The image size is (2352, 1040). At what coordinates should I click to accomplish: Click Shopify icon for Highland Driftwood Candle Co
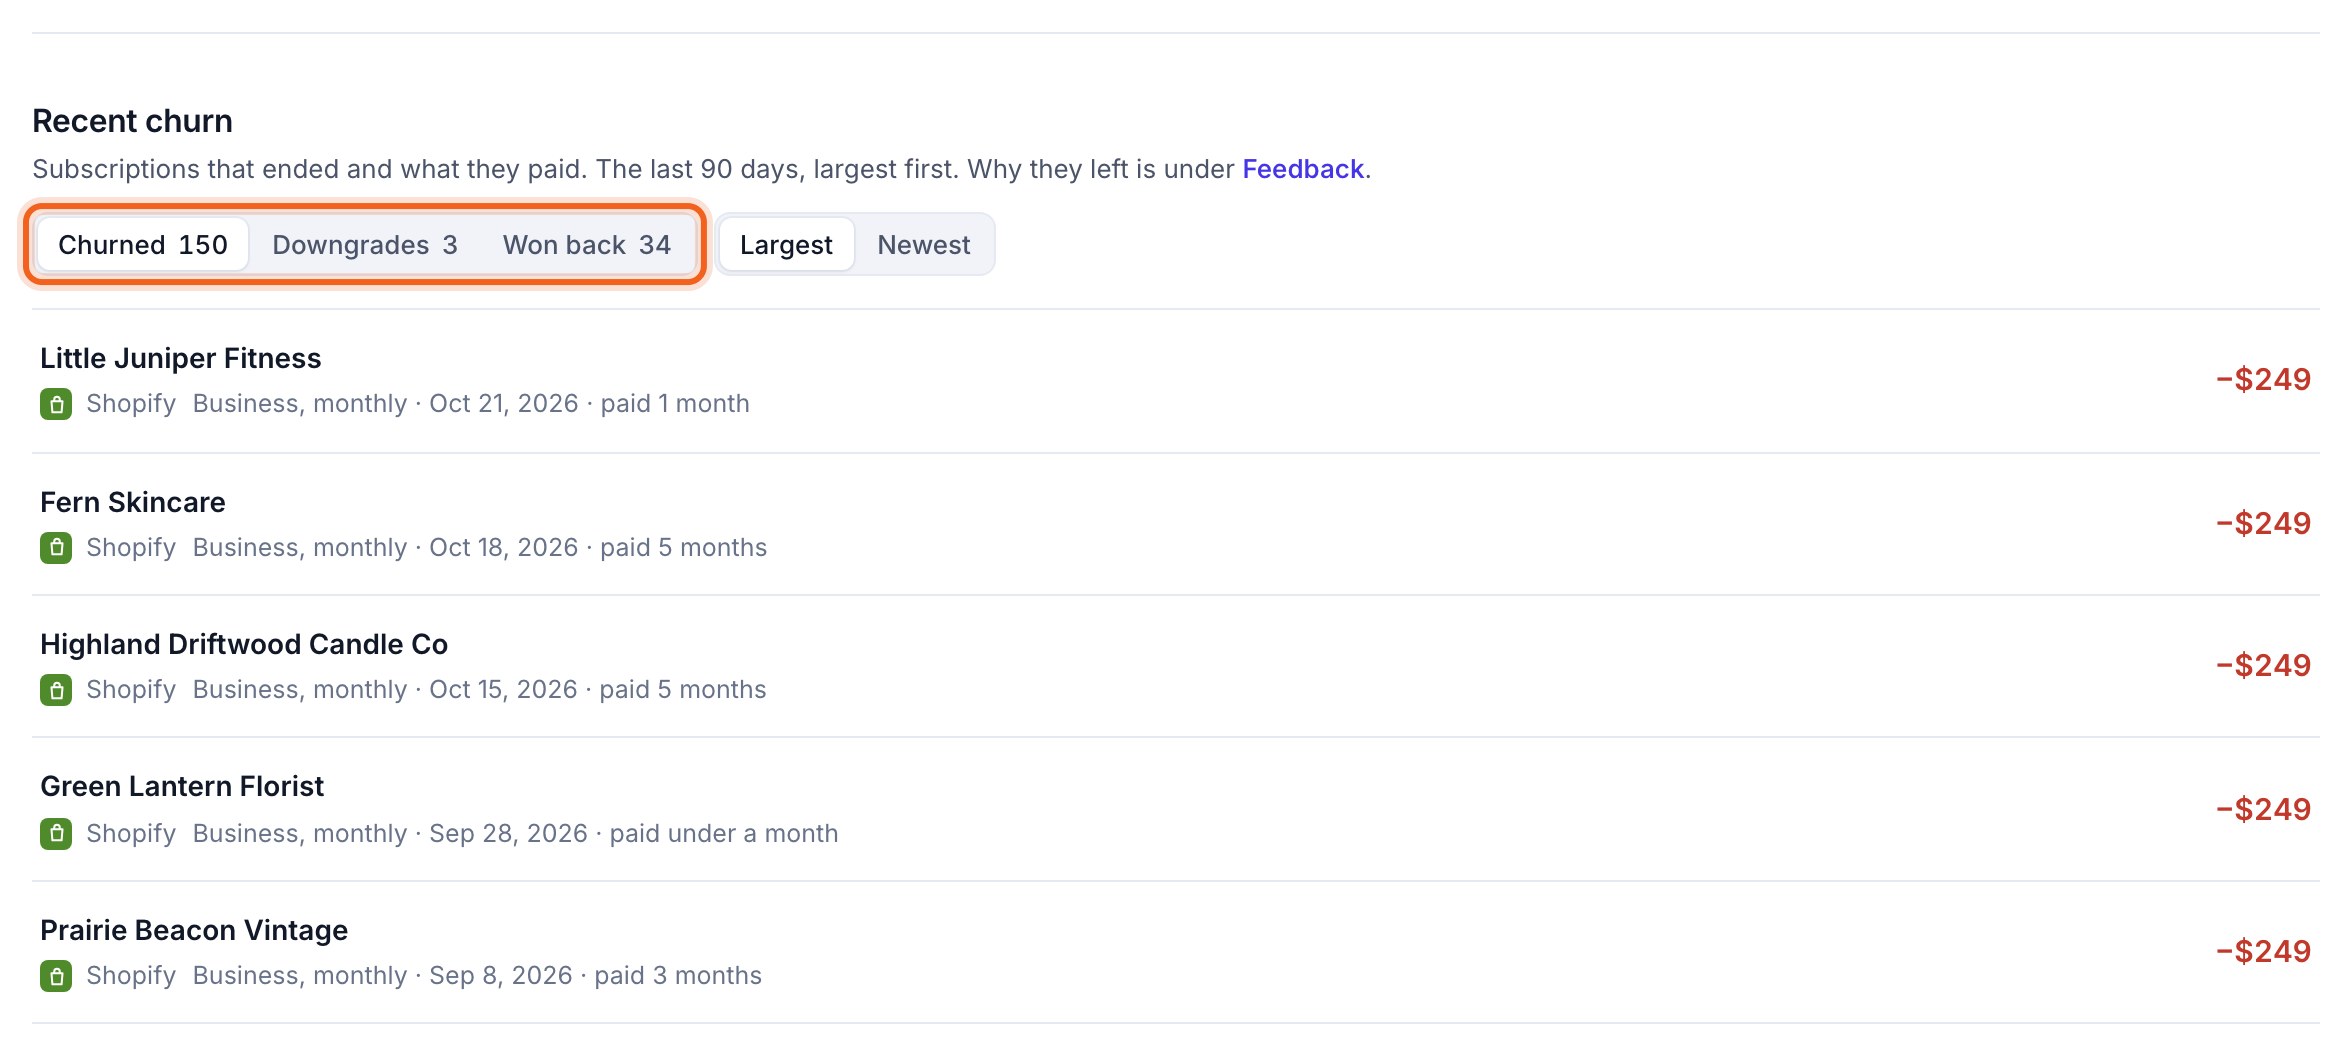56,690
